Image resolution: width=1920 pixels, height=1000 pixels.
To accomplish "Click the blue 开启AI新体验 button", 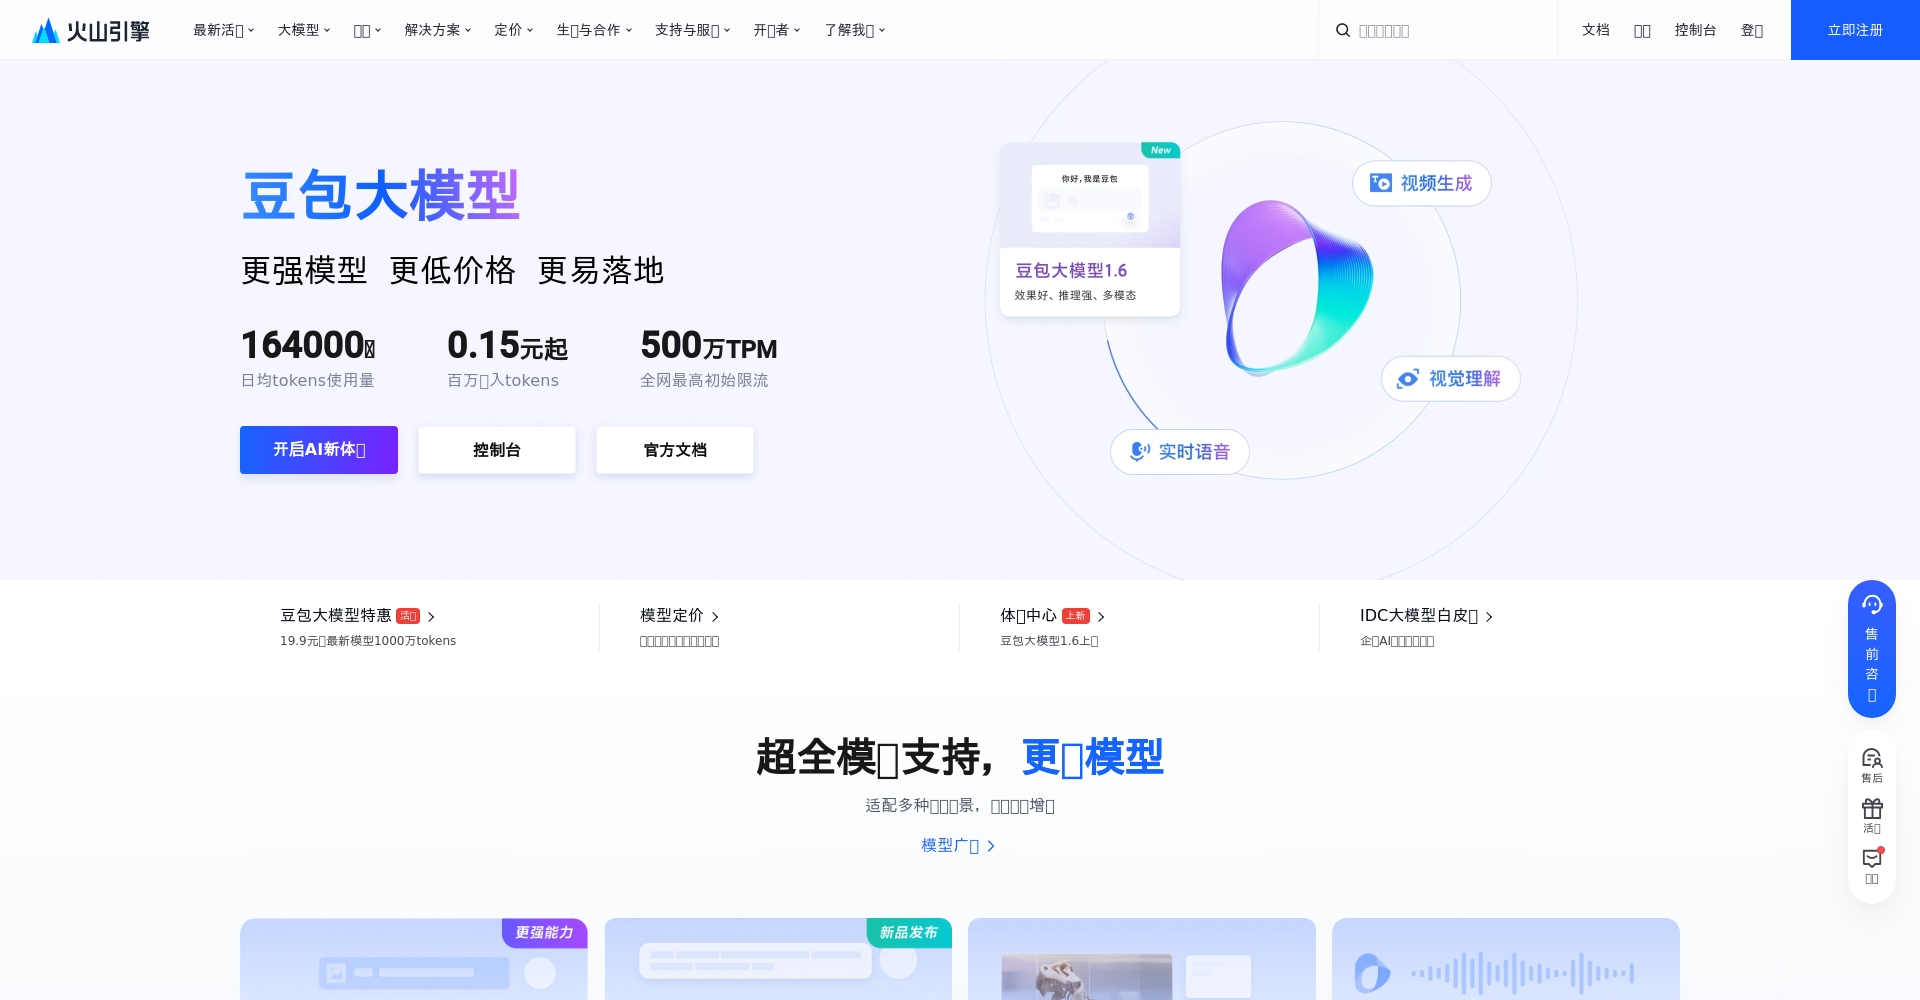I will (x=319, y=450).
